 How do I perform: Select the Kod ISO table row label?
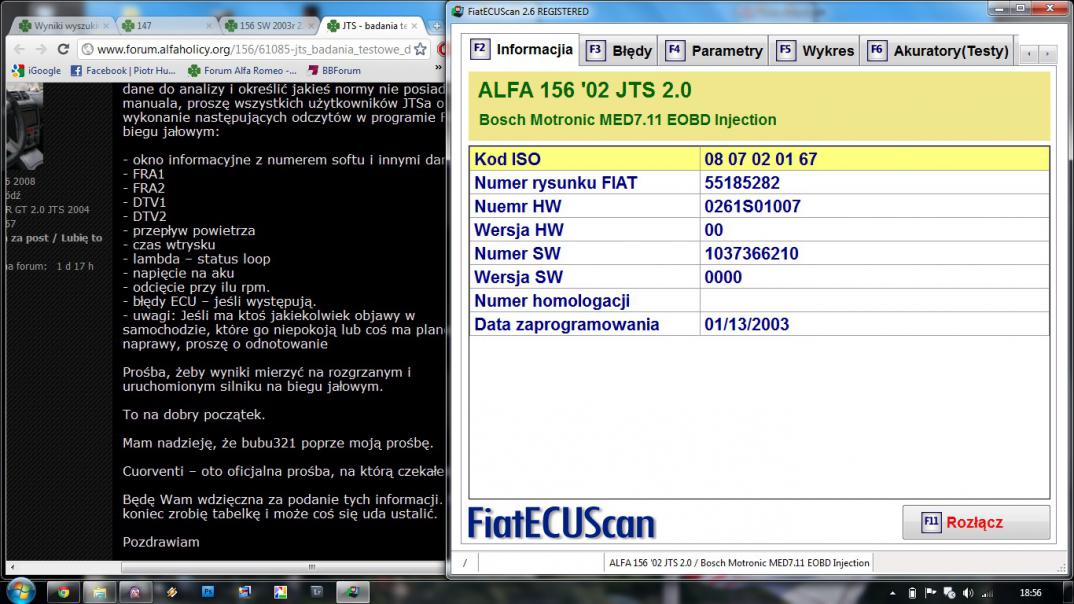[508, 159]
